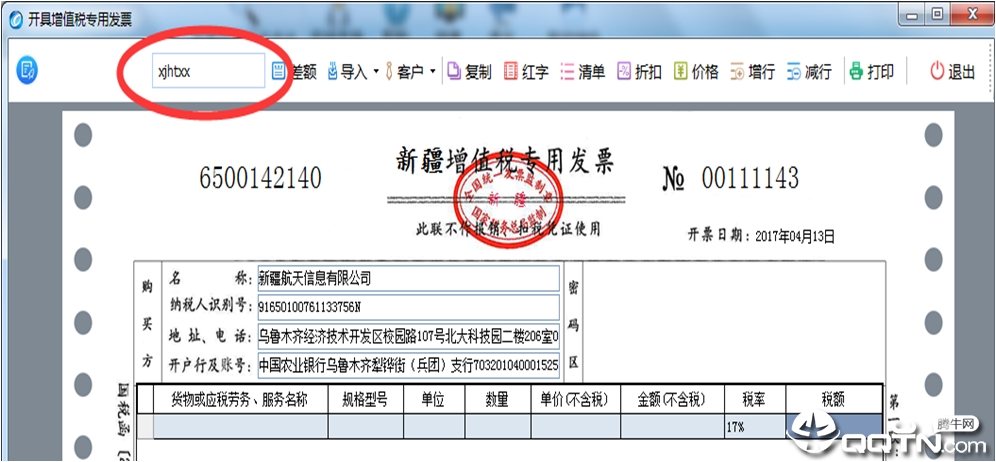
Task: Open the 清单 list tool
Action: pyautogui.click(x=582, y=71)
